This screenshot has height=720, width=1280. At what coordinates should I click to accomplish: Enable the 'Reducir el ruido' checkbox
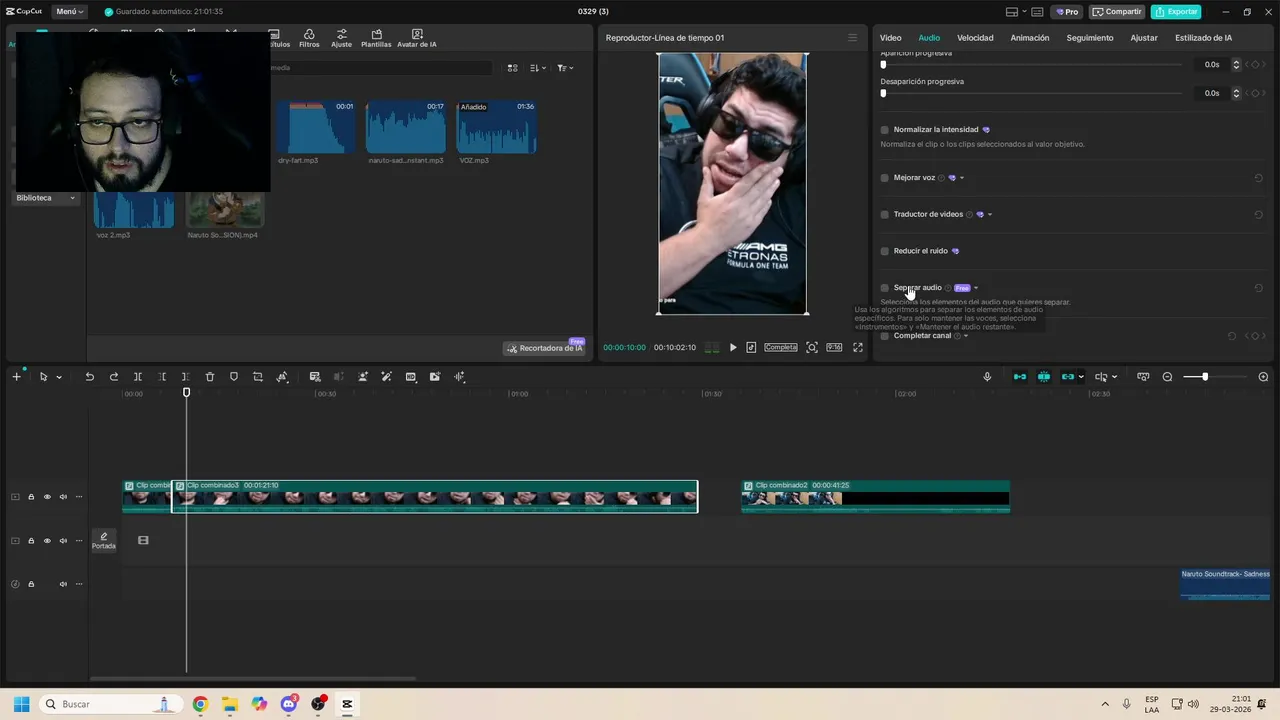[884, 251]
